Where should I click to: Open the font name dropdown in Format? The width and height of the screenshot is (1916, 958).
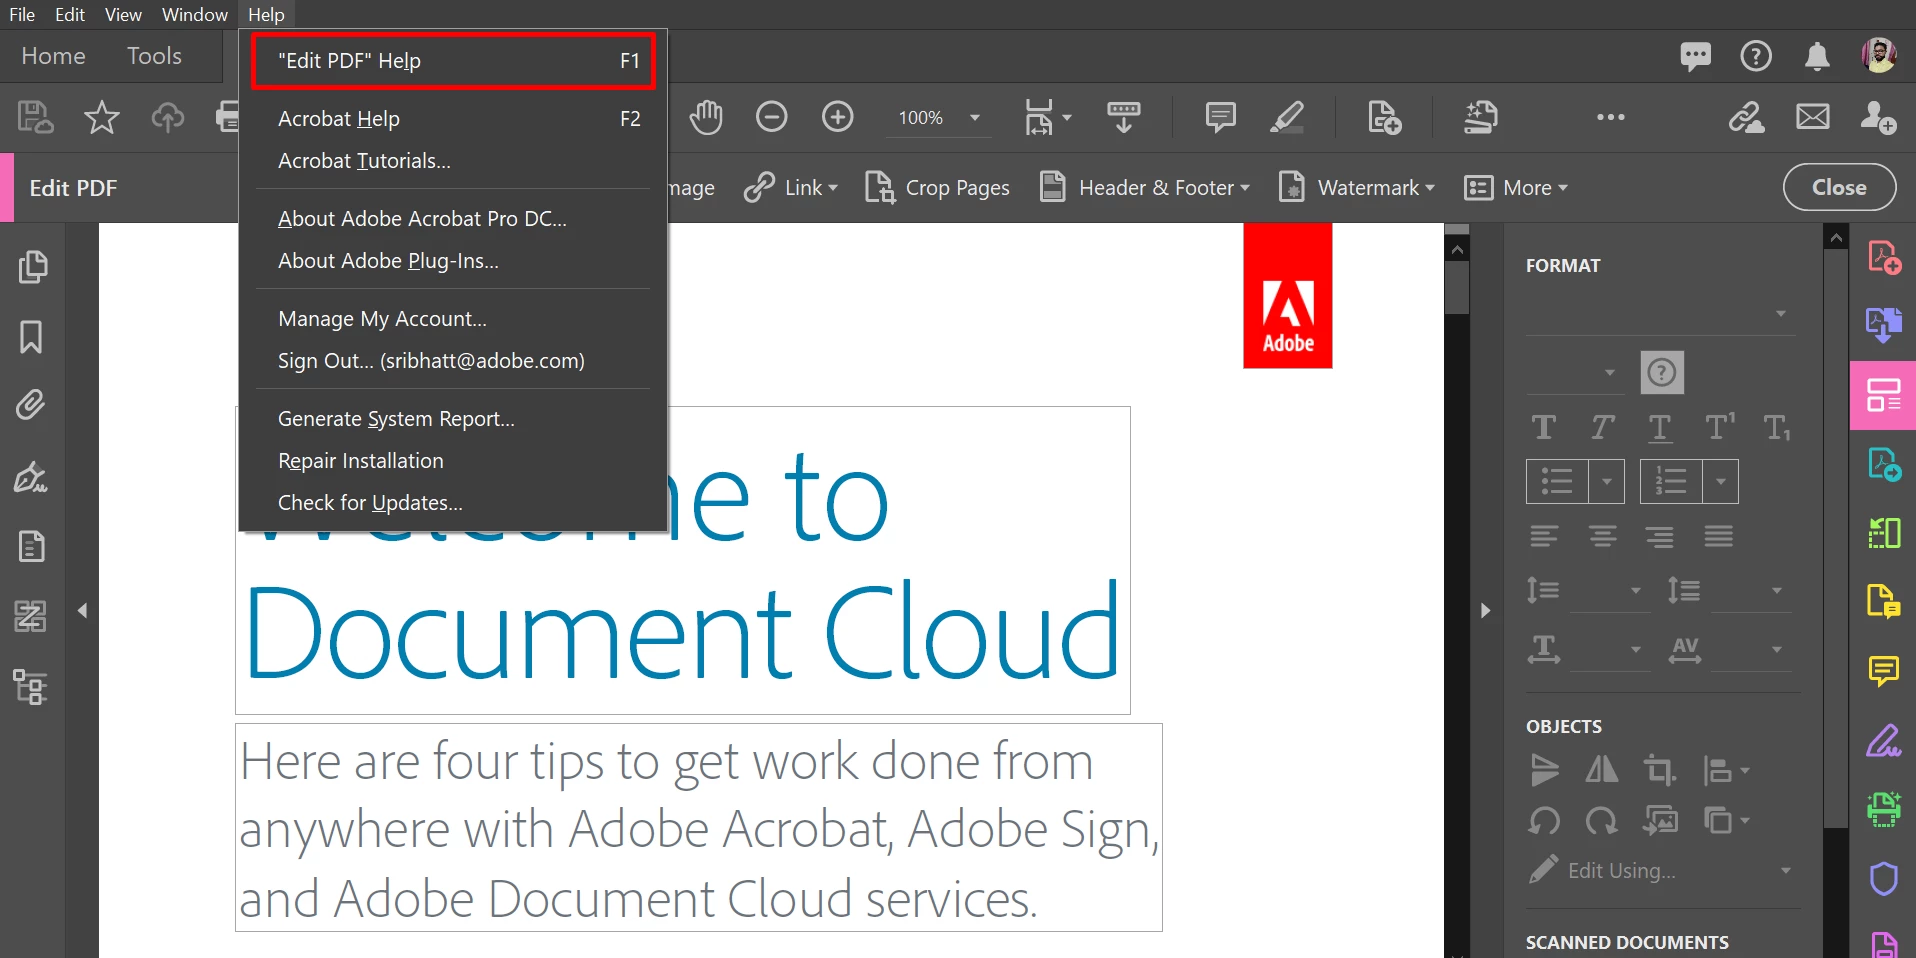pyautogui.click(x=1660, y=314)
